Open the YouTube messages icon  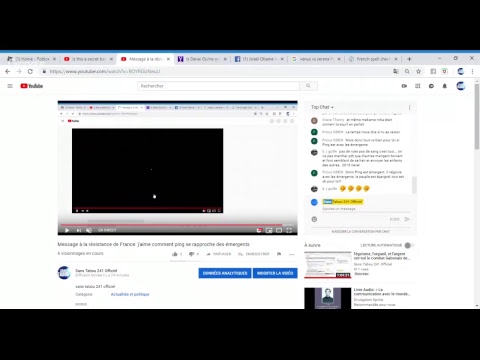pos(431,86)
